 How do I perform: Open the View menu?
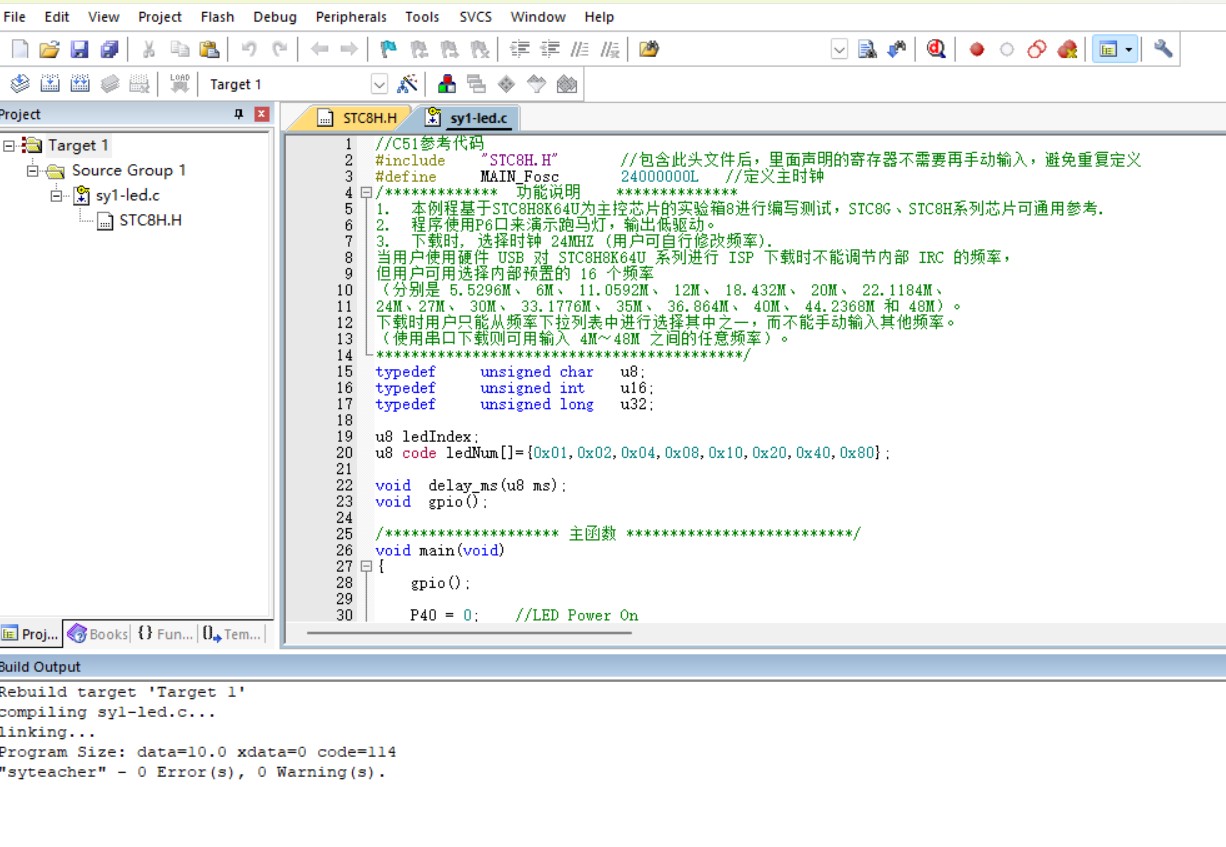pyautogui.click(x=104, y=16)
